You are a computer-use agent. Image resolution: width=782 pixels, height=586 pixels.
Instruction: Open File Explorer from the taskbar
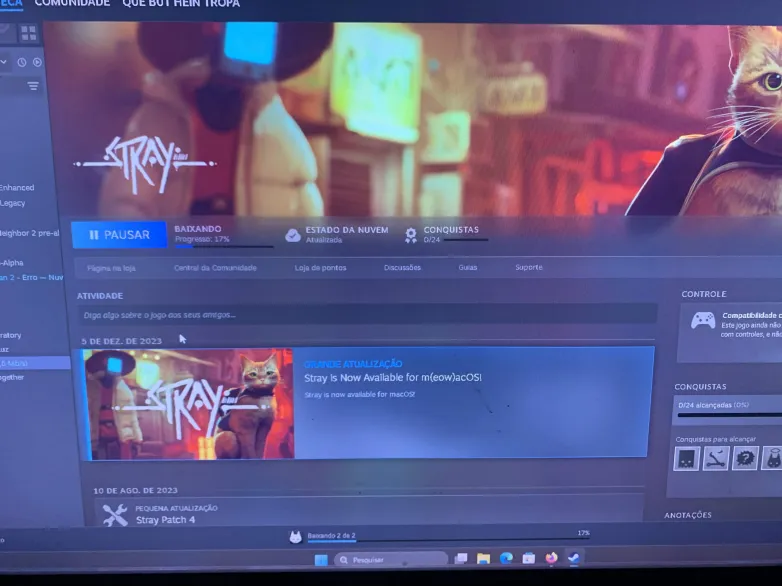pyautogui.click(x=483, y=559)
